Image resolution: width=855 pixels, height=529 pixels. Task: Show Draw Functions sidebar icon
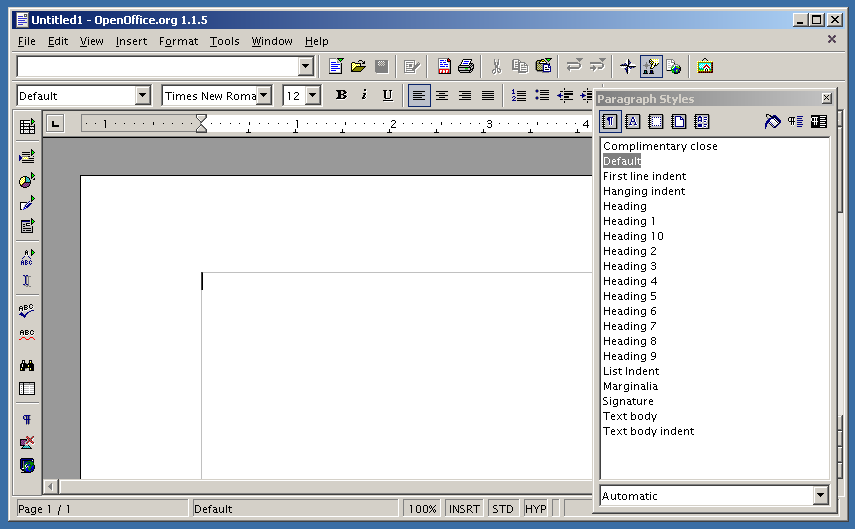pyautogui.click(x=27, y=203)
